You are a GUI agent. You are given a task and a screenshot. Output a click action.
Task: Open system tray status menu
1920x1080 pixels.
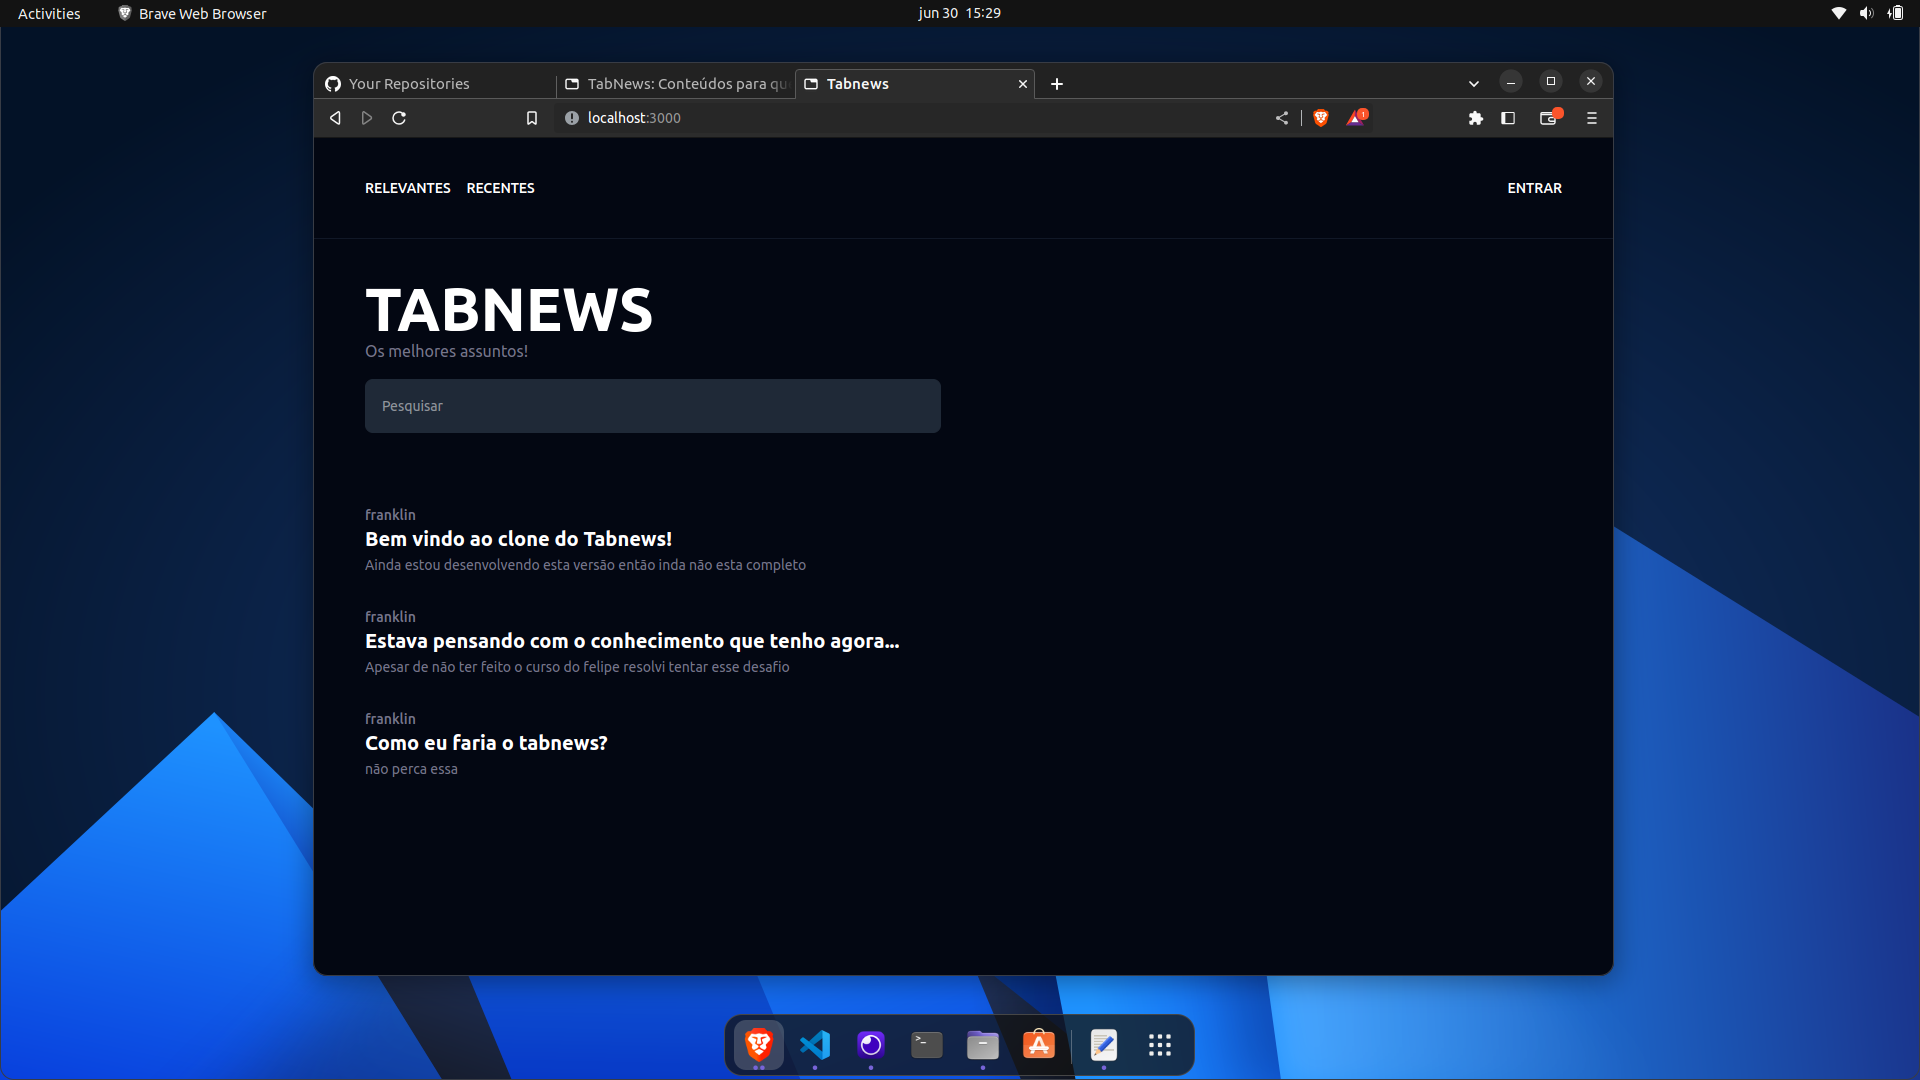click(x=1866, y=13)
